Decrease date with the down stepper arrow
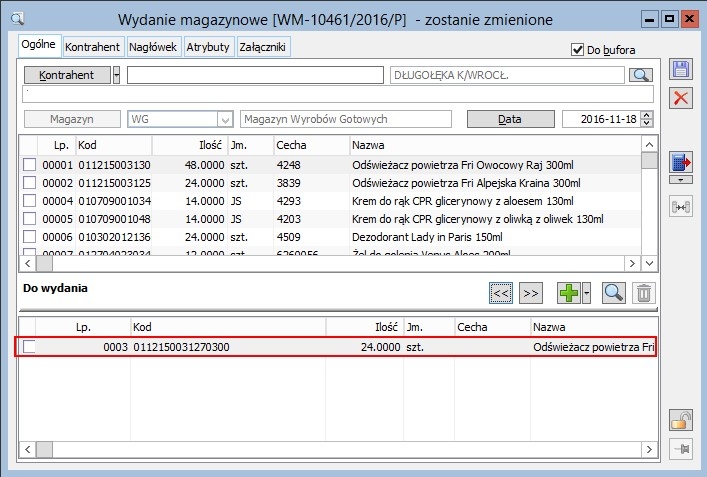Viewport: 707px width, 477px height. [647, 123]
